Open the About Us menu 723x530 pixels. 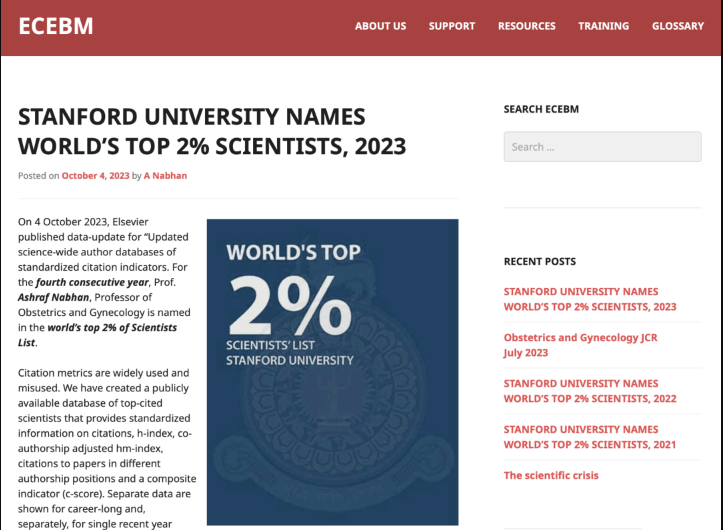(380, 26)
